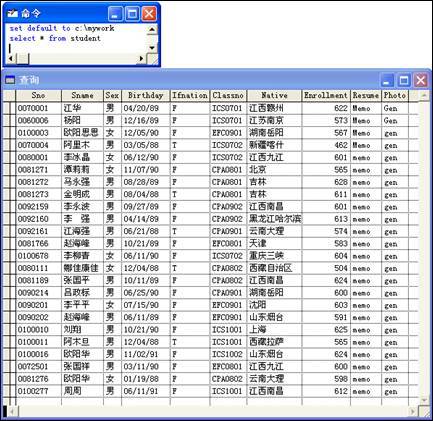The height and width of the screenshot is (421, 433).
Task: Click the 'select * from student' command line
Action: pyautogui.click(x=55, y=38)
